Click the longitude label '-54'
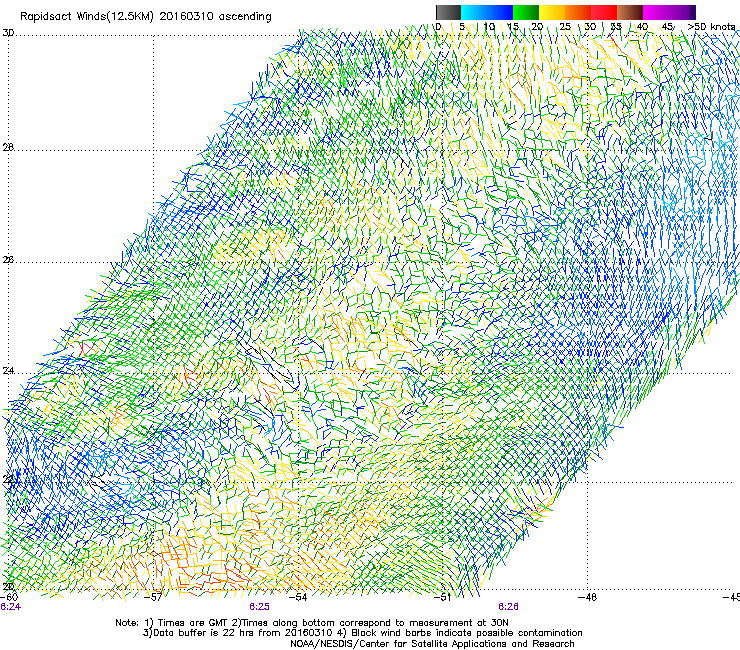This screenshot has height=650, width=740. pyautogui.click(x=298, y=597)
